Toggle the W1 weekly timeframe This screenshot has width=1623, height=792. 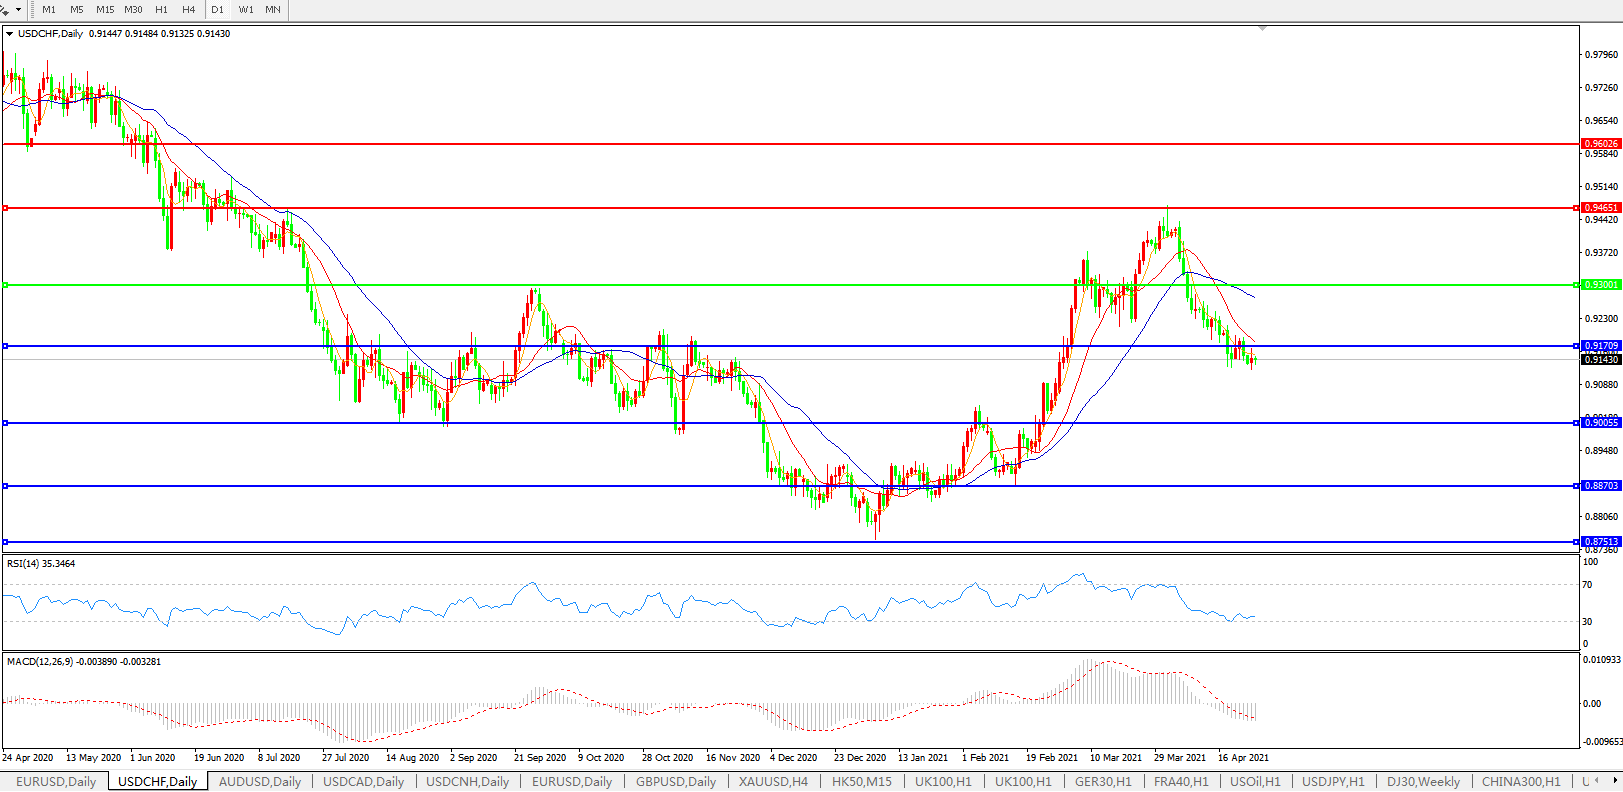[246, 9]
